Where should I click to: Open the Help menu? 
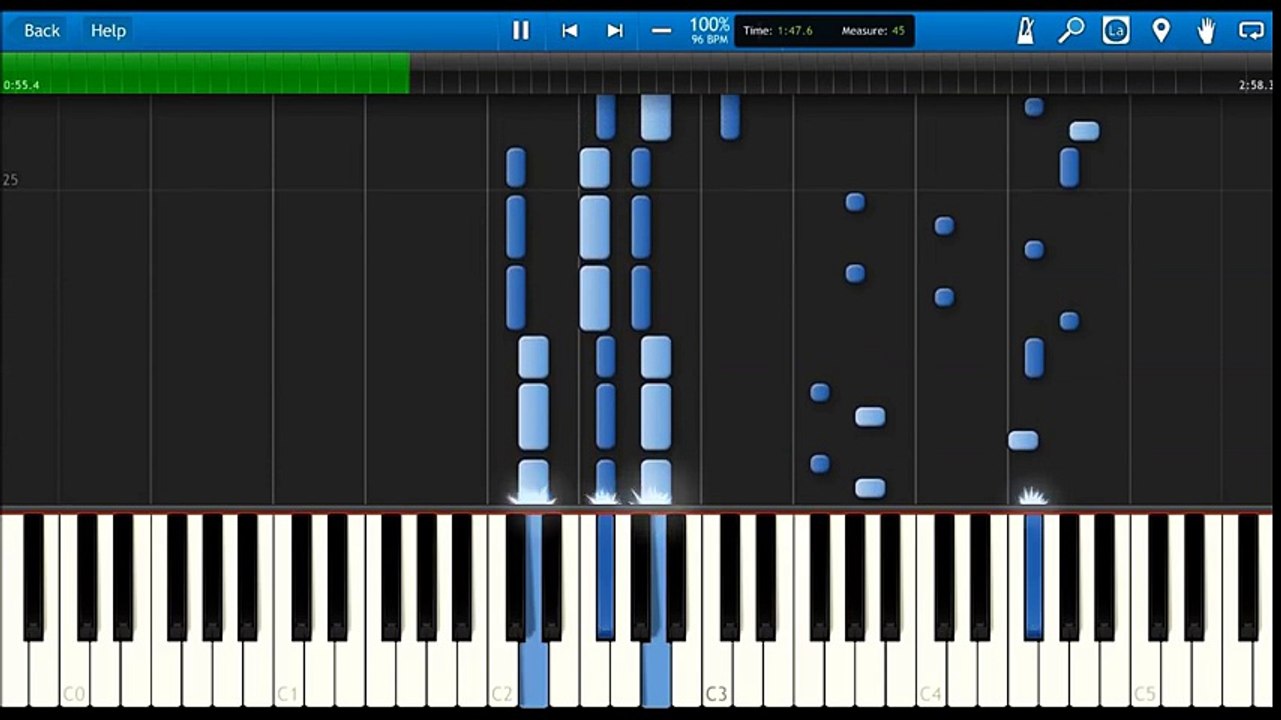pos(108,30)
